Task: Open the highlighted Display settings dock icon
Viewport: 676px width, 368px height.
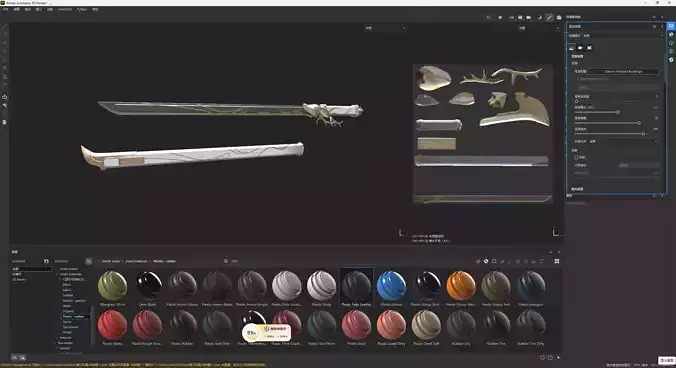Action: pos(671,26)
